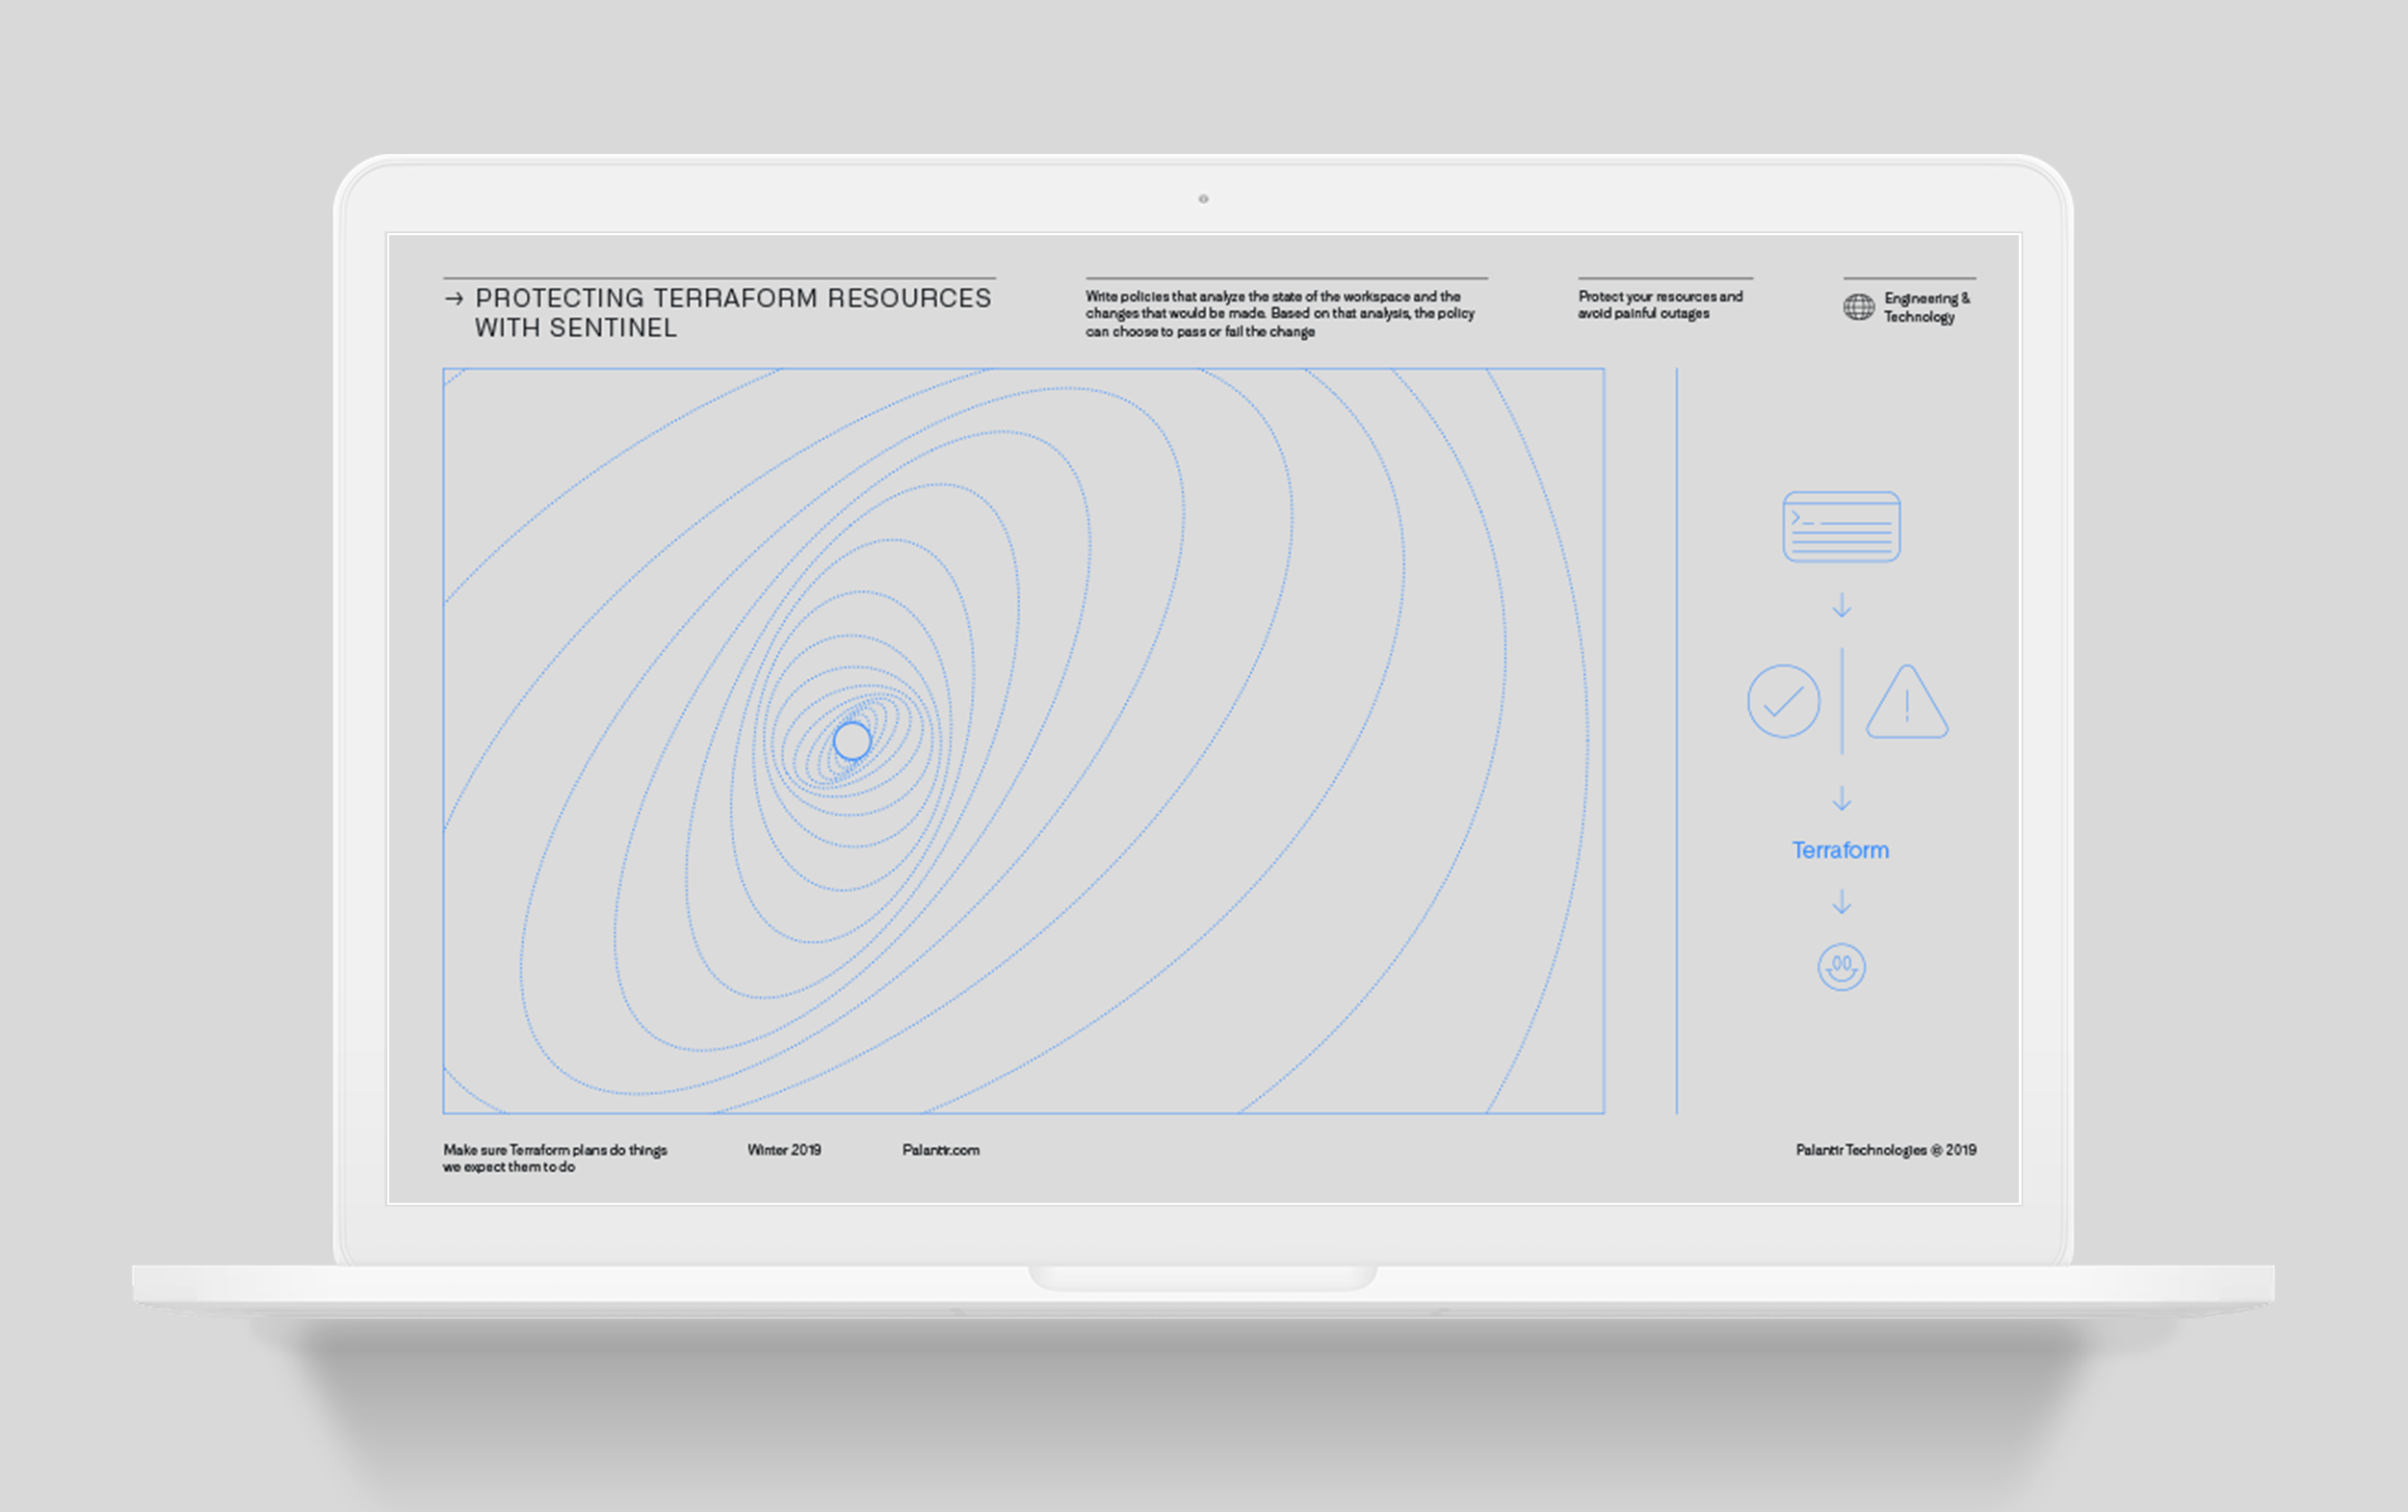This screenshot has height=1512, width=2408.
Task: Open the Palantir.com footer link
Action: point(940,1150)
